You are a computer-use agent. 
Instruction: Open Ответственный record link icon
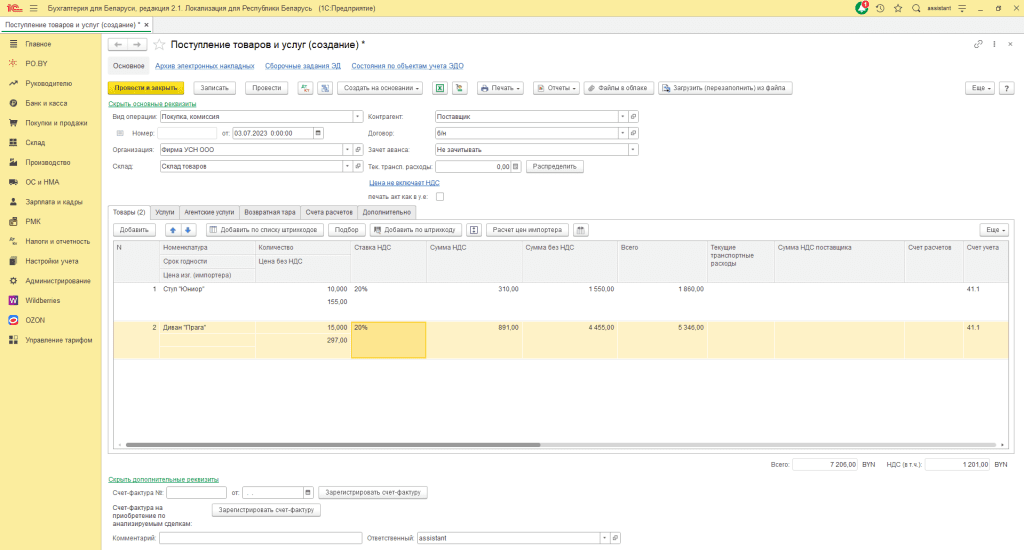pyautogui.click(x=615, y=538)
